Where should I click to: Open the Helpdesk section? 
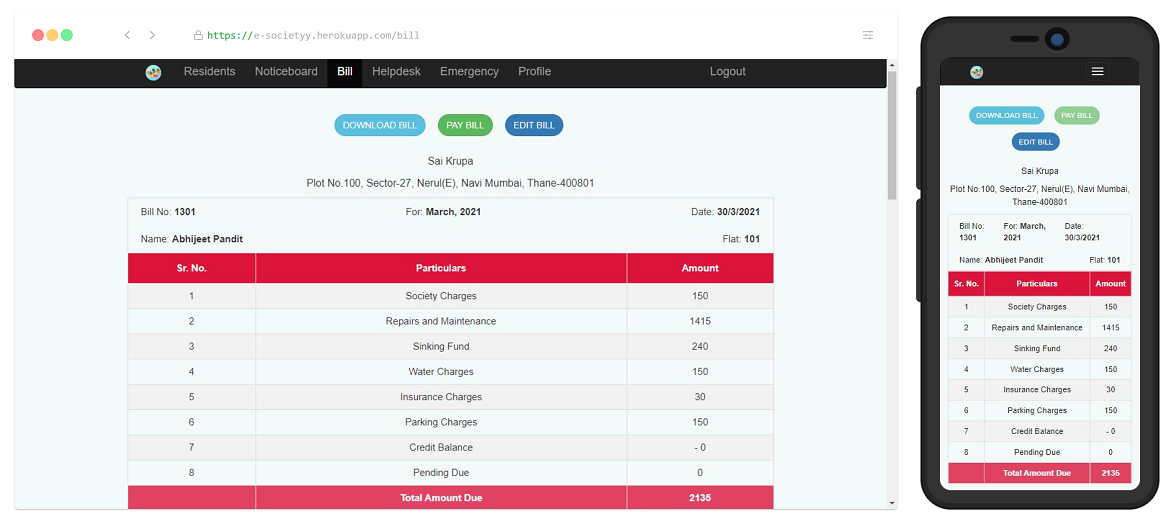pos(396,72)
